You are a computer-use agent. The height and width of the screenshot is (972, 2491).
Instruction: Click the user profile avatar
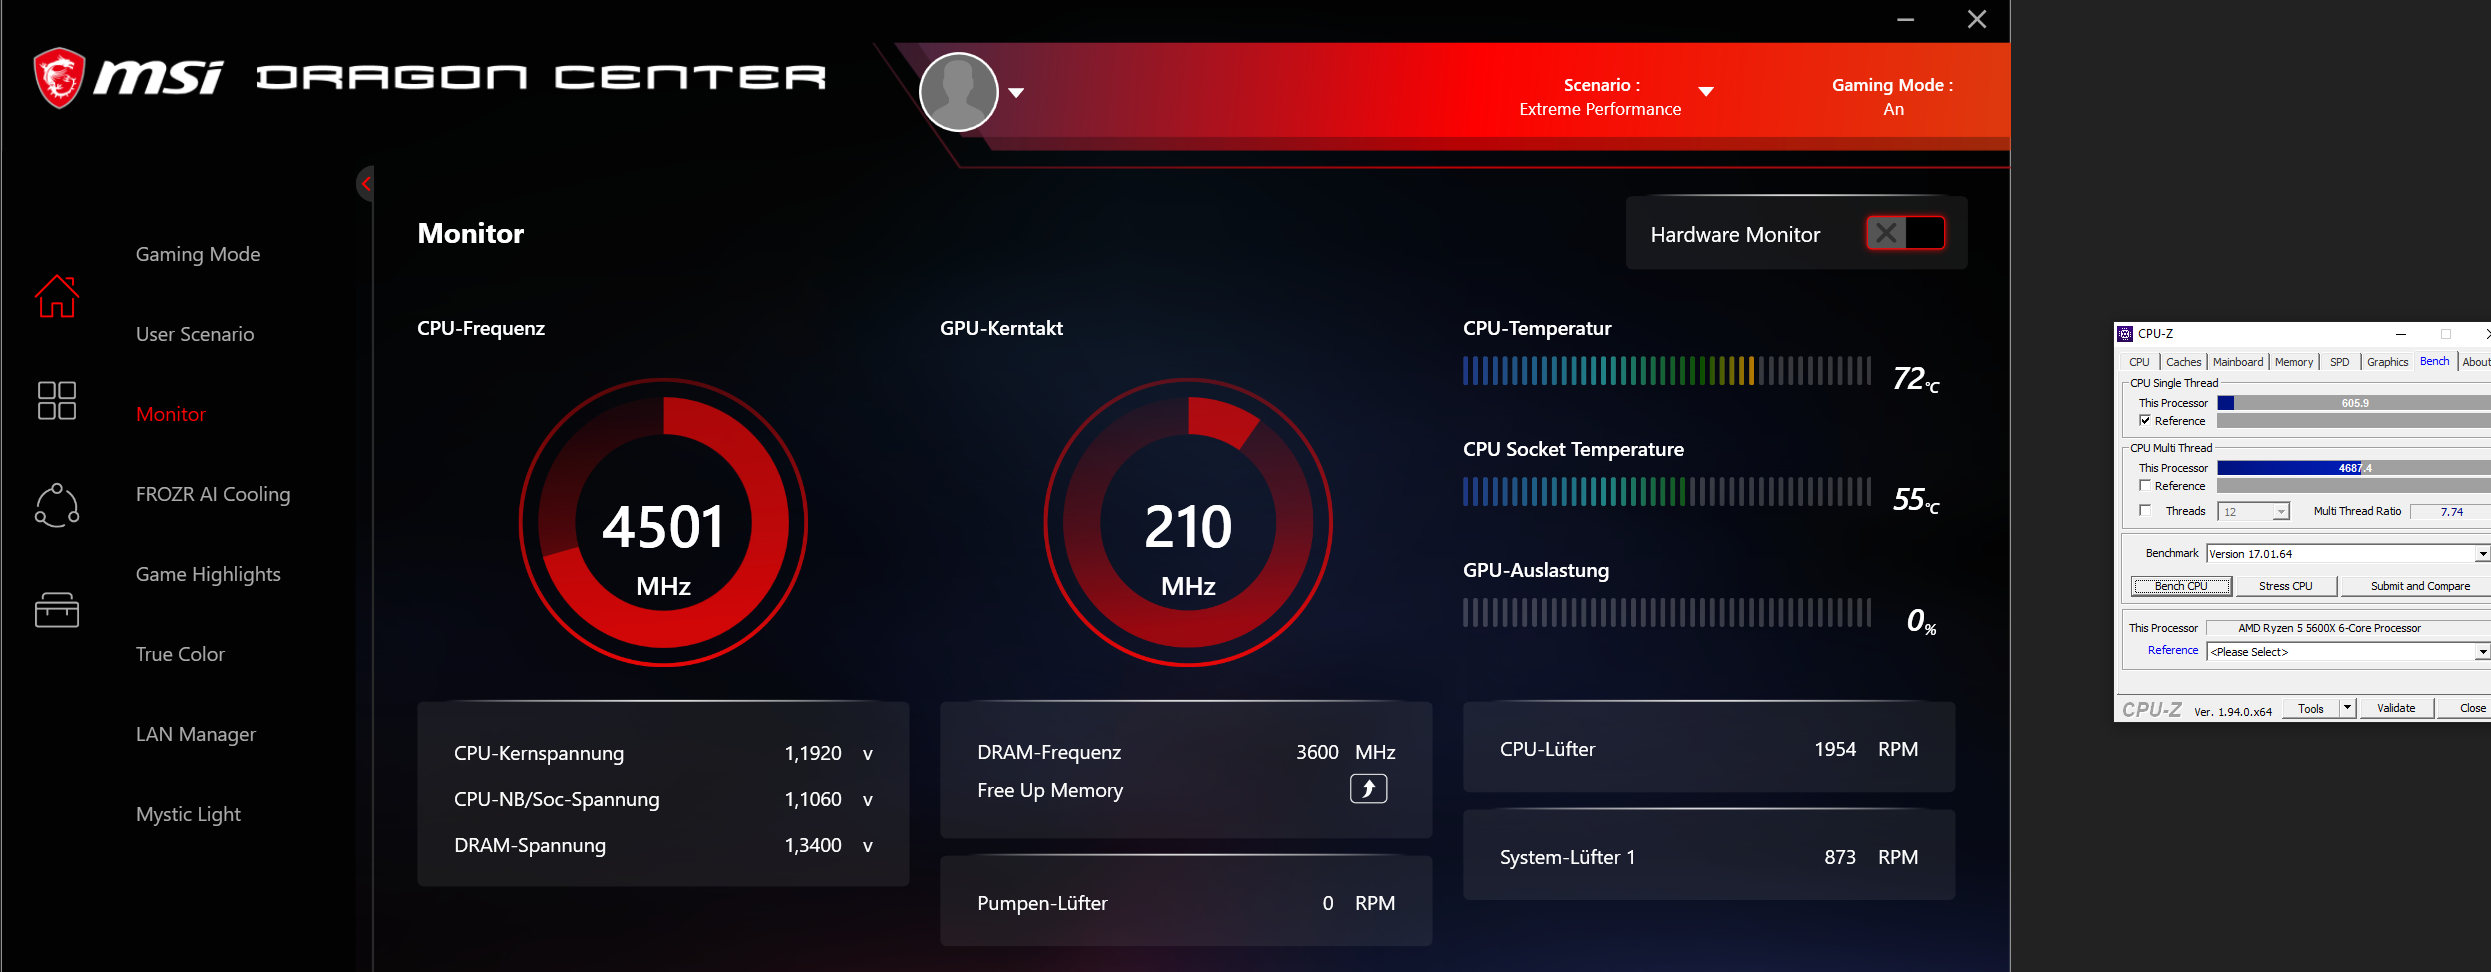pos(958,92)
